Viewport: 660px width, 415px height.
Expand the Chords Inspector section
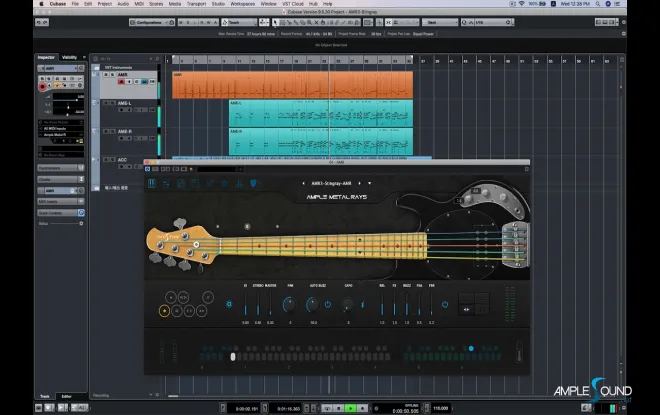[x=61, y=179]
